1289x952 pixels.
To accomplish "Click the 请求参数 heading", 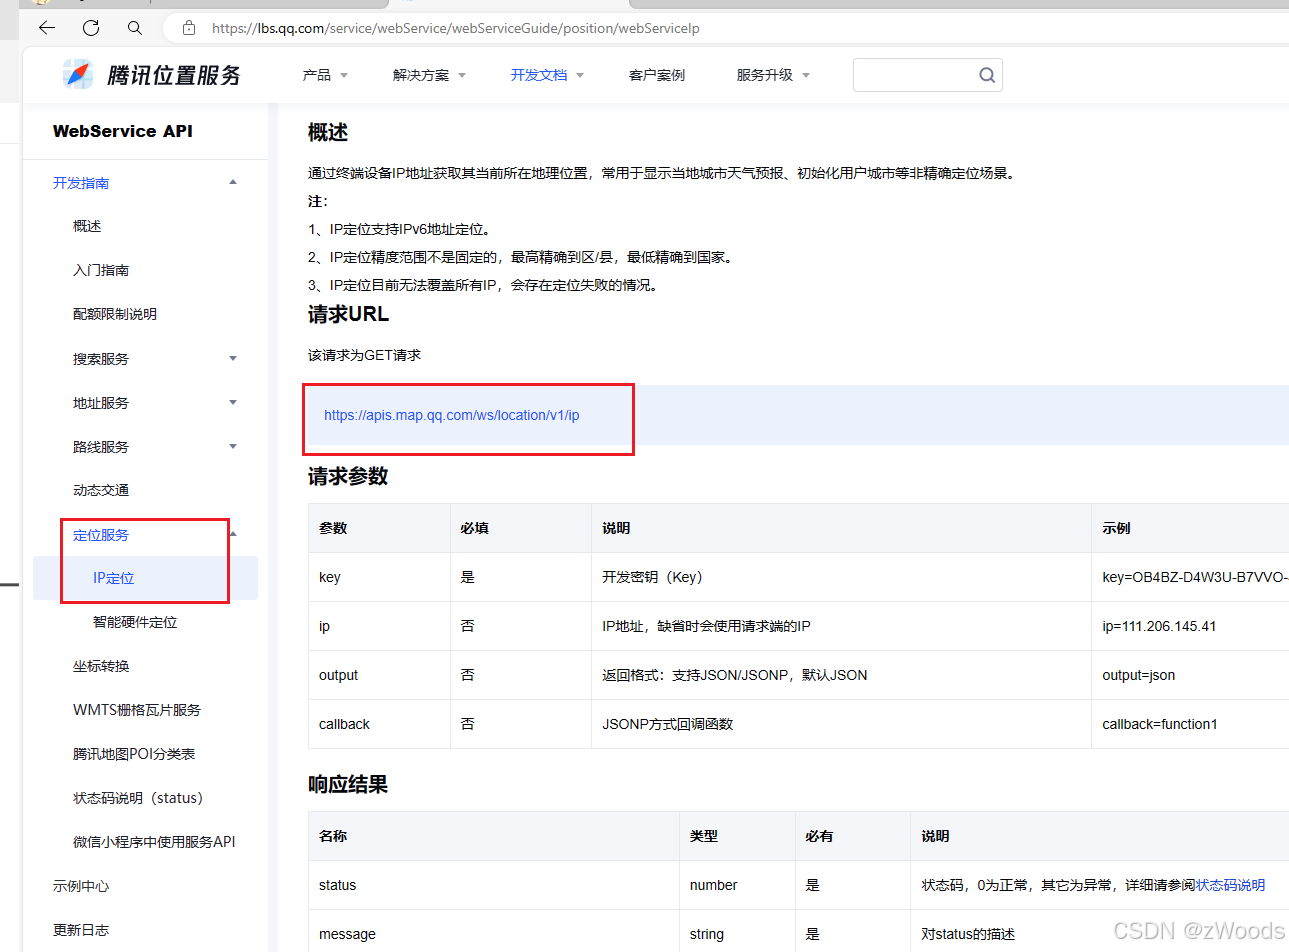I will click(348, 476).
